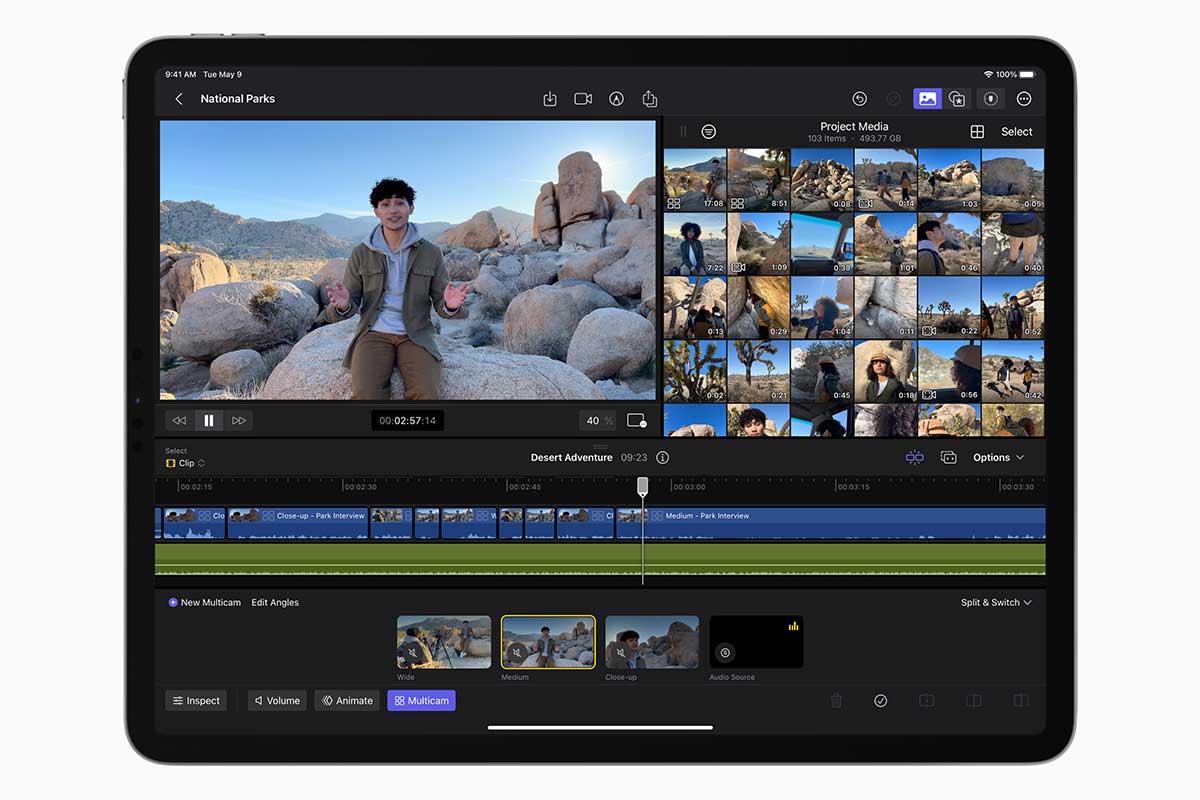1200x800 pixels.
Task: Switch to the Inspect tab
Action: [x=196, y=700]
